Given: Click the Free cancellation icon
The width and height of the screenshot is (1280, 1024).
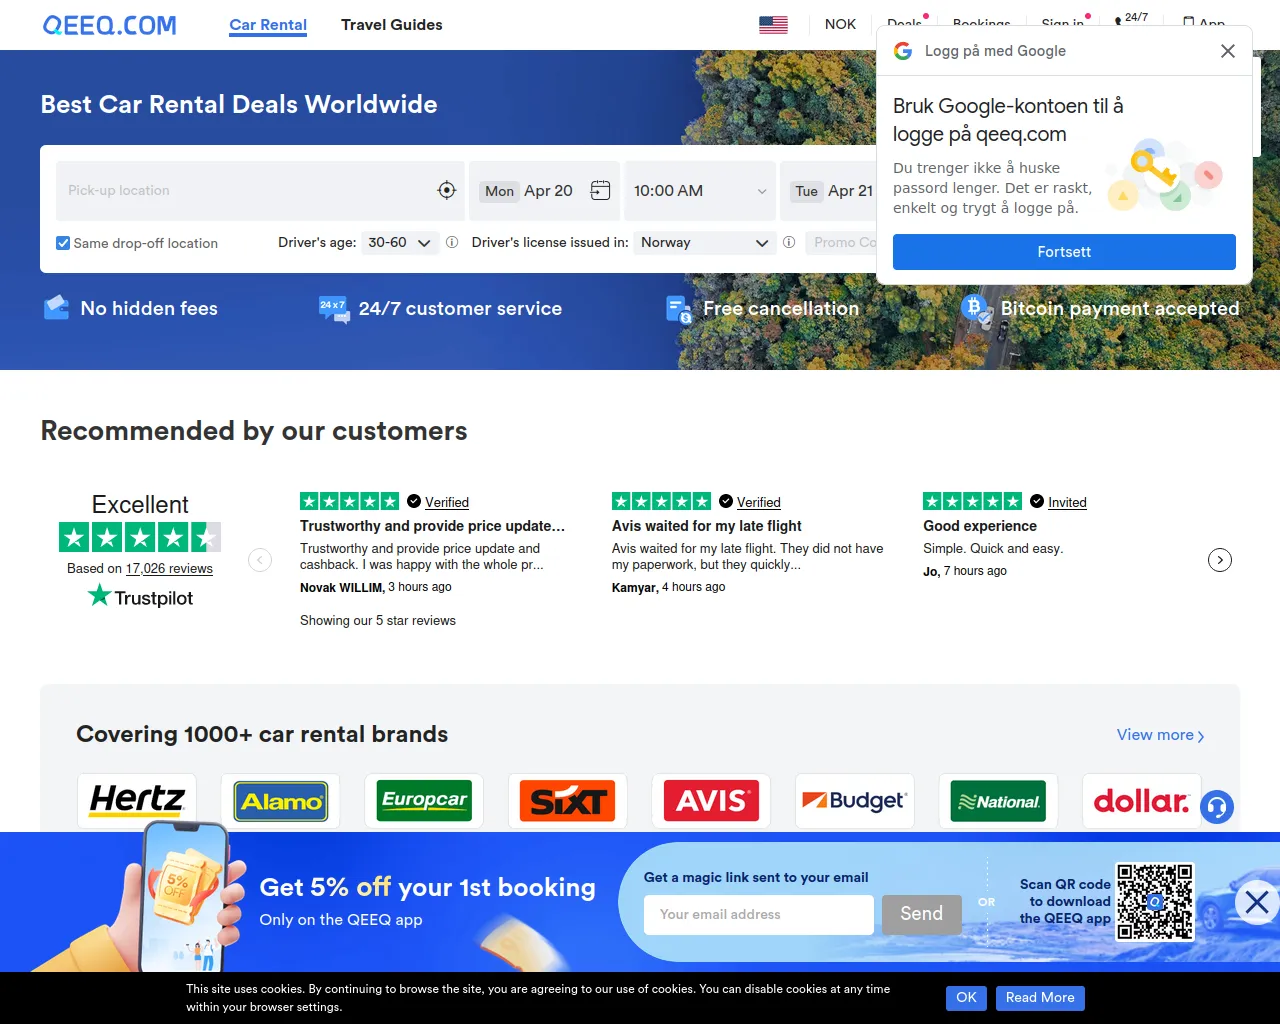Looking at the screenshot, I should (x=679, y=309).
